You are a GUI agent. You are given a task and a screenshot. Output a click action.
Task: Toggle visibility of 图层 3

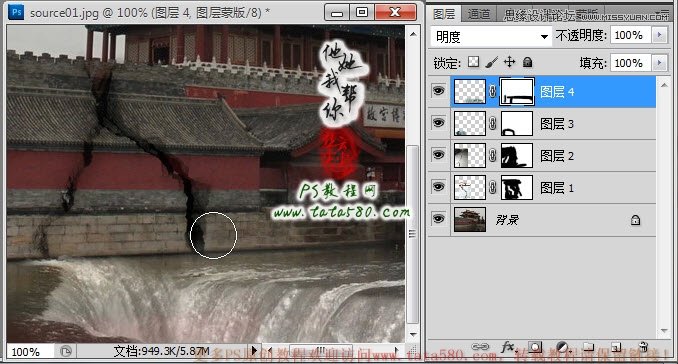[438, 123]
